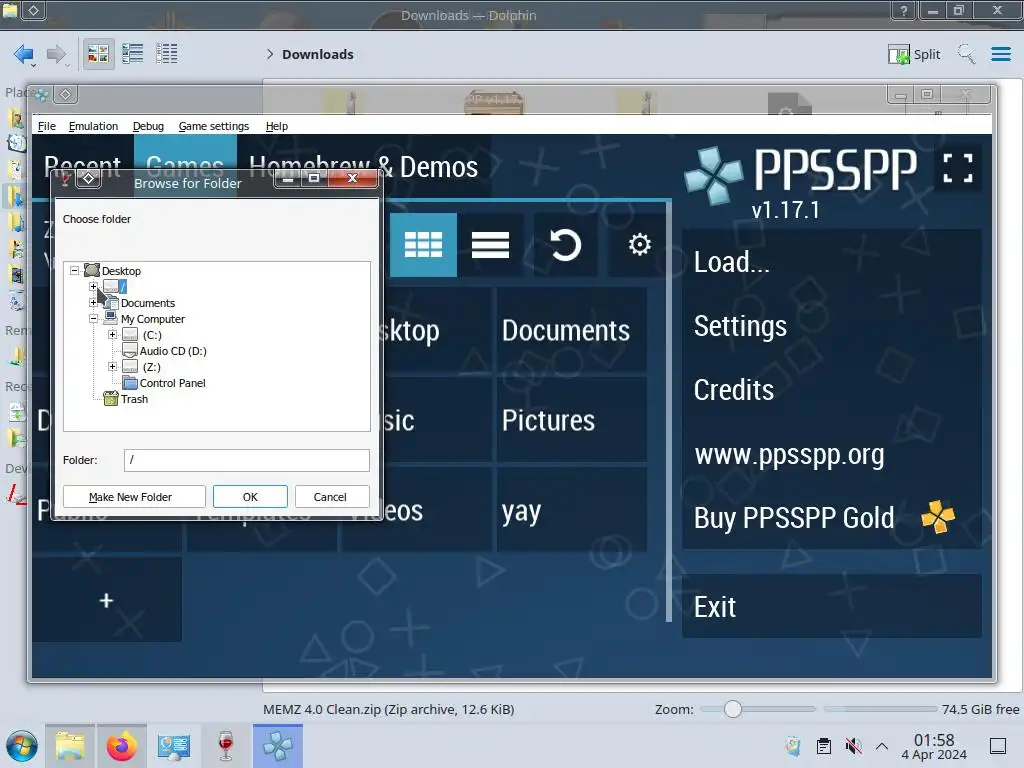The width and height of the screenshot is (1024, 768).
Task: Open the game browser gear settings
Action: pos(639,245)
